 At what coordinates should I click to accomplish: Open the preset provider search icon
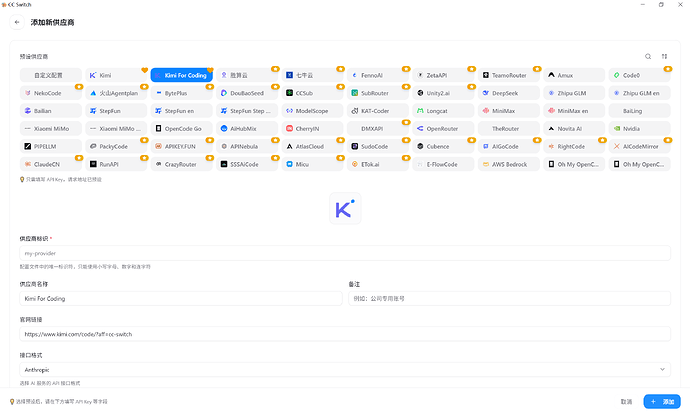click(x=648, y=56)
